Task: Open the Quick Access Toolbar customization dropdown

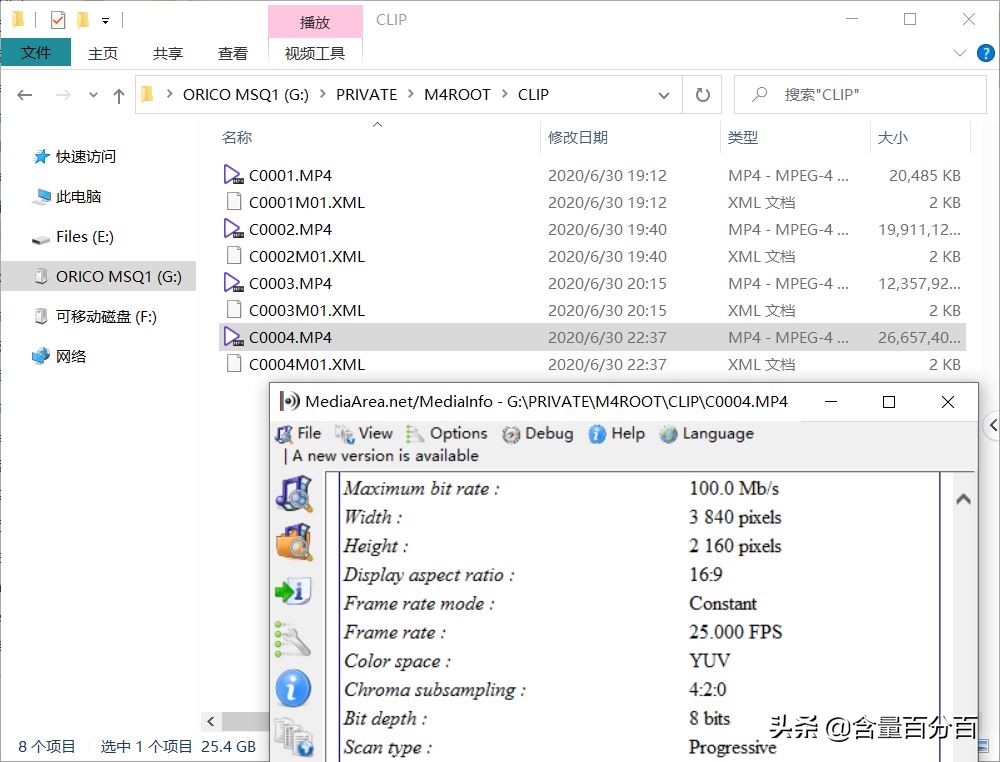Action: click(103, 18)
